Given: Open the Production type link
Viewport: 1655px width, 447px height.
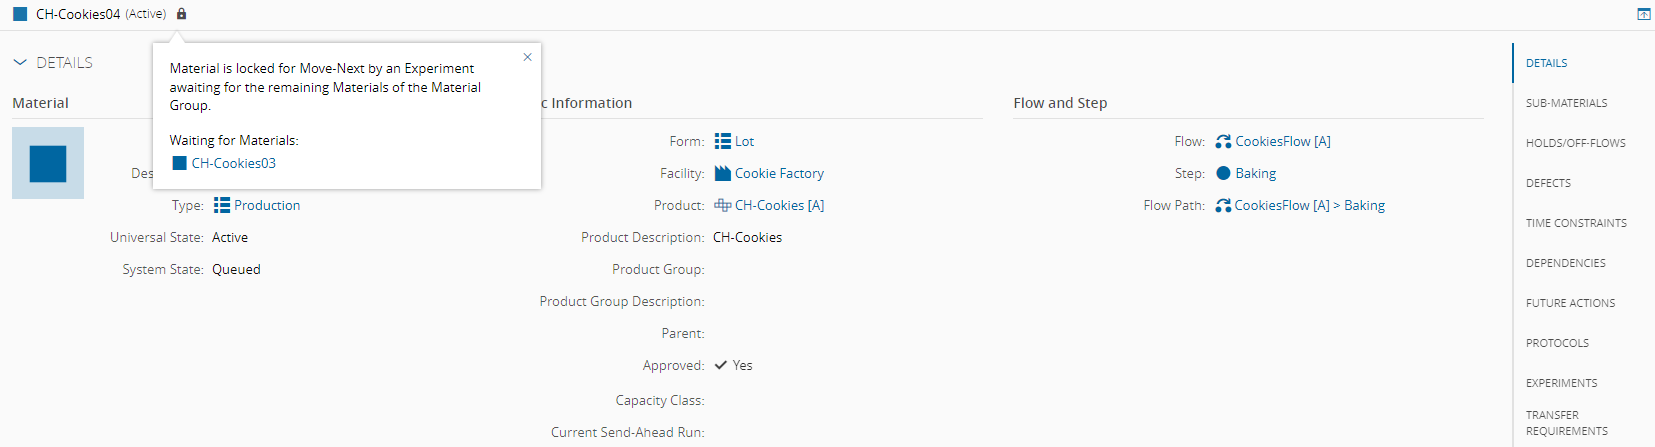Looking at the screenshot, I should 266,205.
